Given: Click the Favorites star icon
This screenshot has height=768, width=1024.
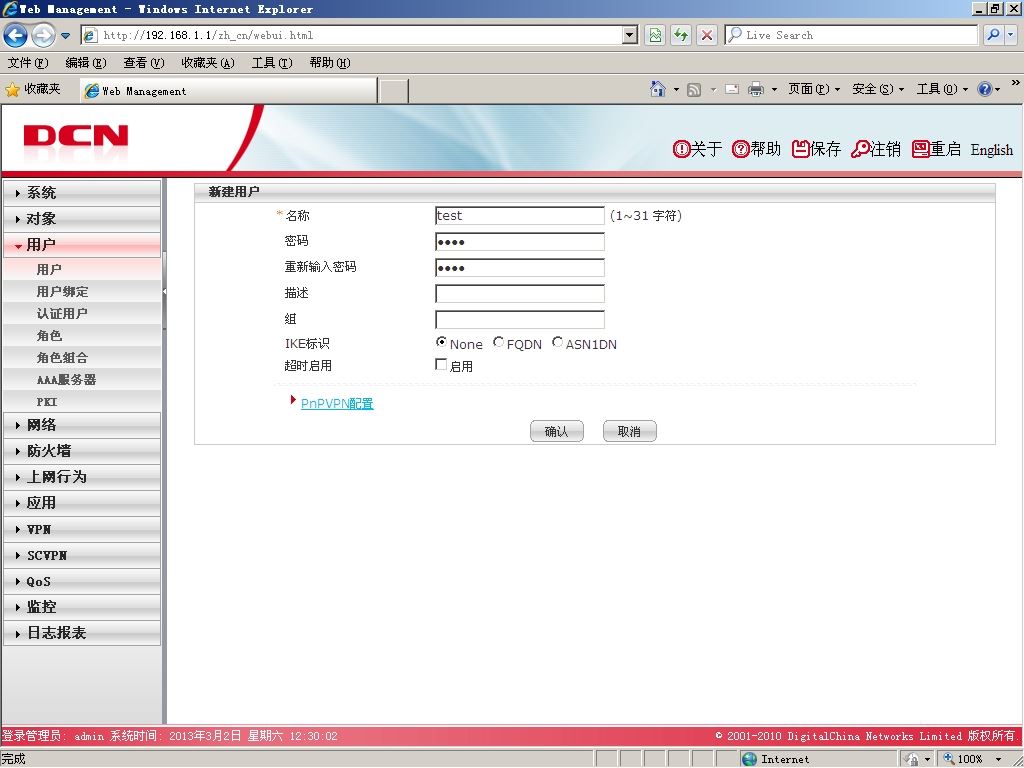Looking at the screenshot, I should [x=12, y=89].
